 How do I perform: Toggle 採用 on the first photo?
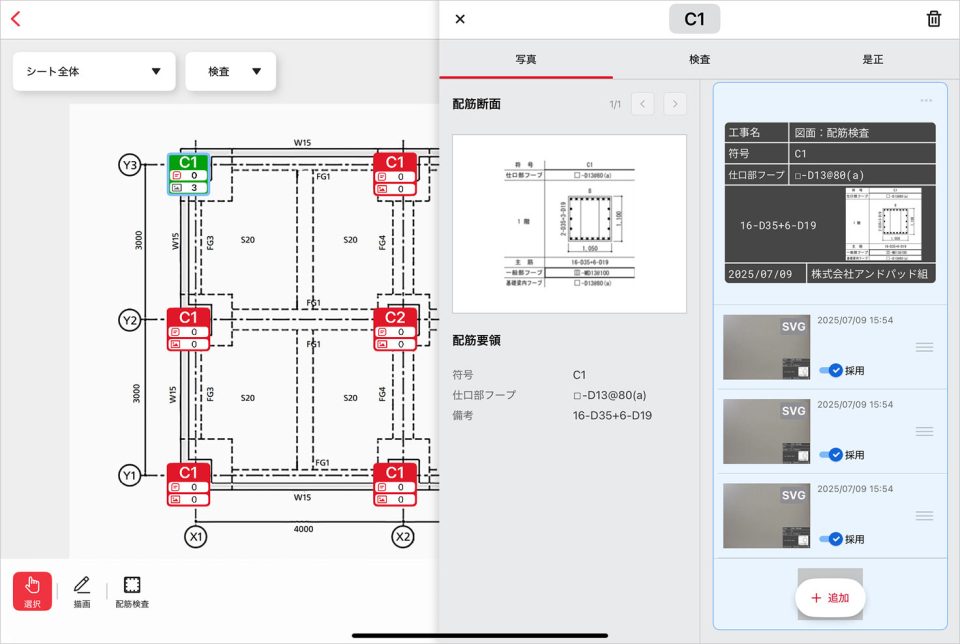[x=832, y=370]
